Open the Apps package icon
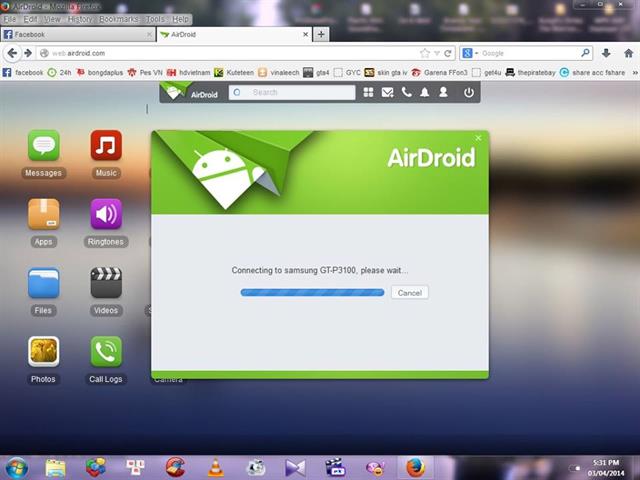This screenshot has height=480, width=640. 44,214
